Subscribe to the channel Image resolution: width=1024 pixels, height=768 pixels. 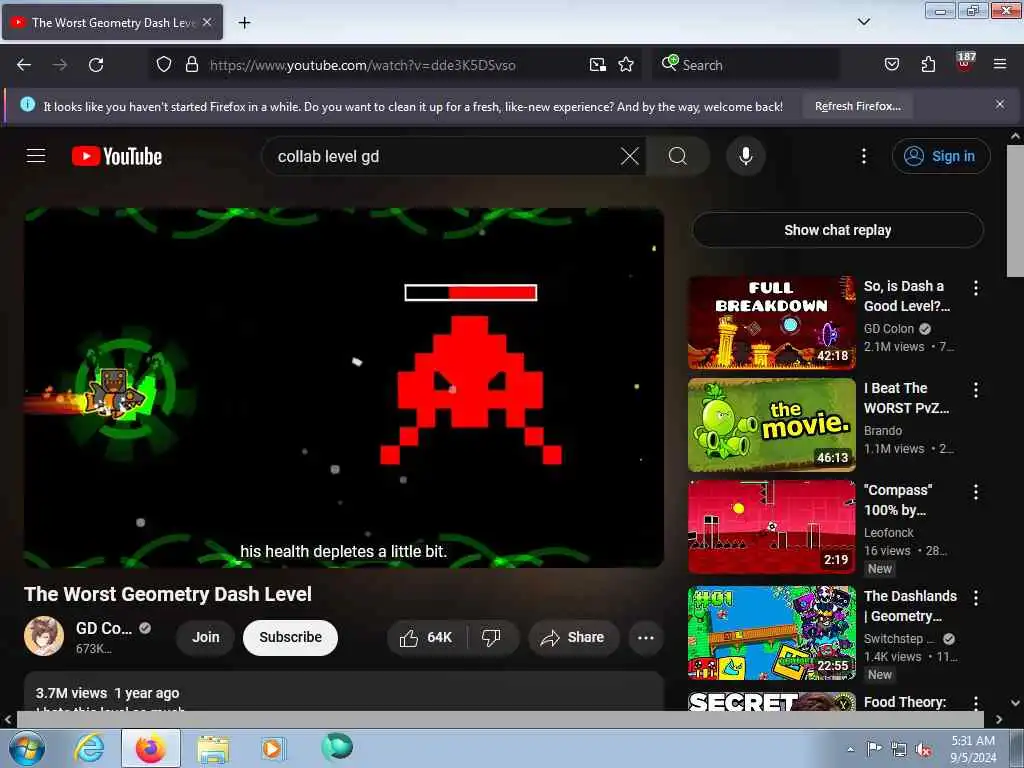click(x=290, y=637)
